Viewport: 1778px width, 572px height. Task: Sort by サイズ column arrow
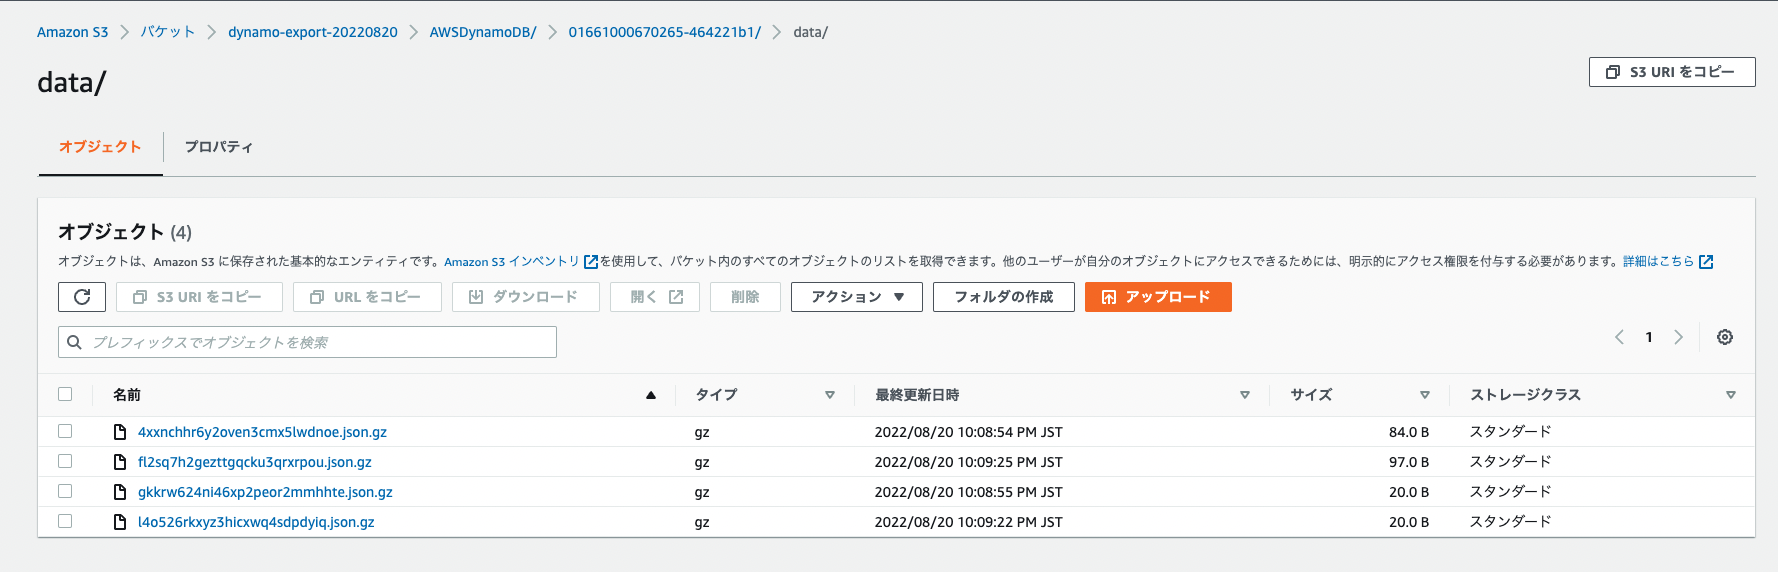[1425, 395]
